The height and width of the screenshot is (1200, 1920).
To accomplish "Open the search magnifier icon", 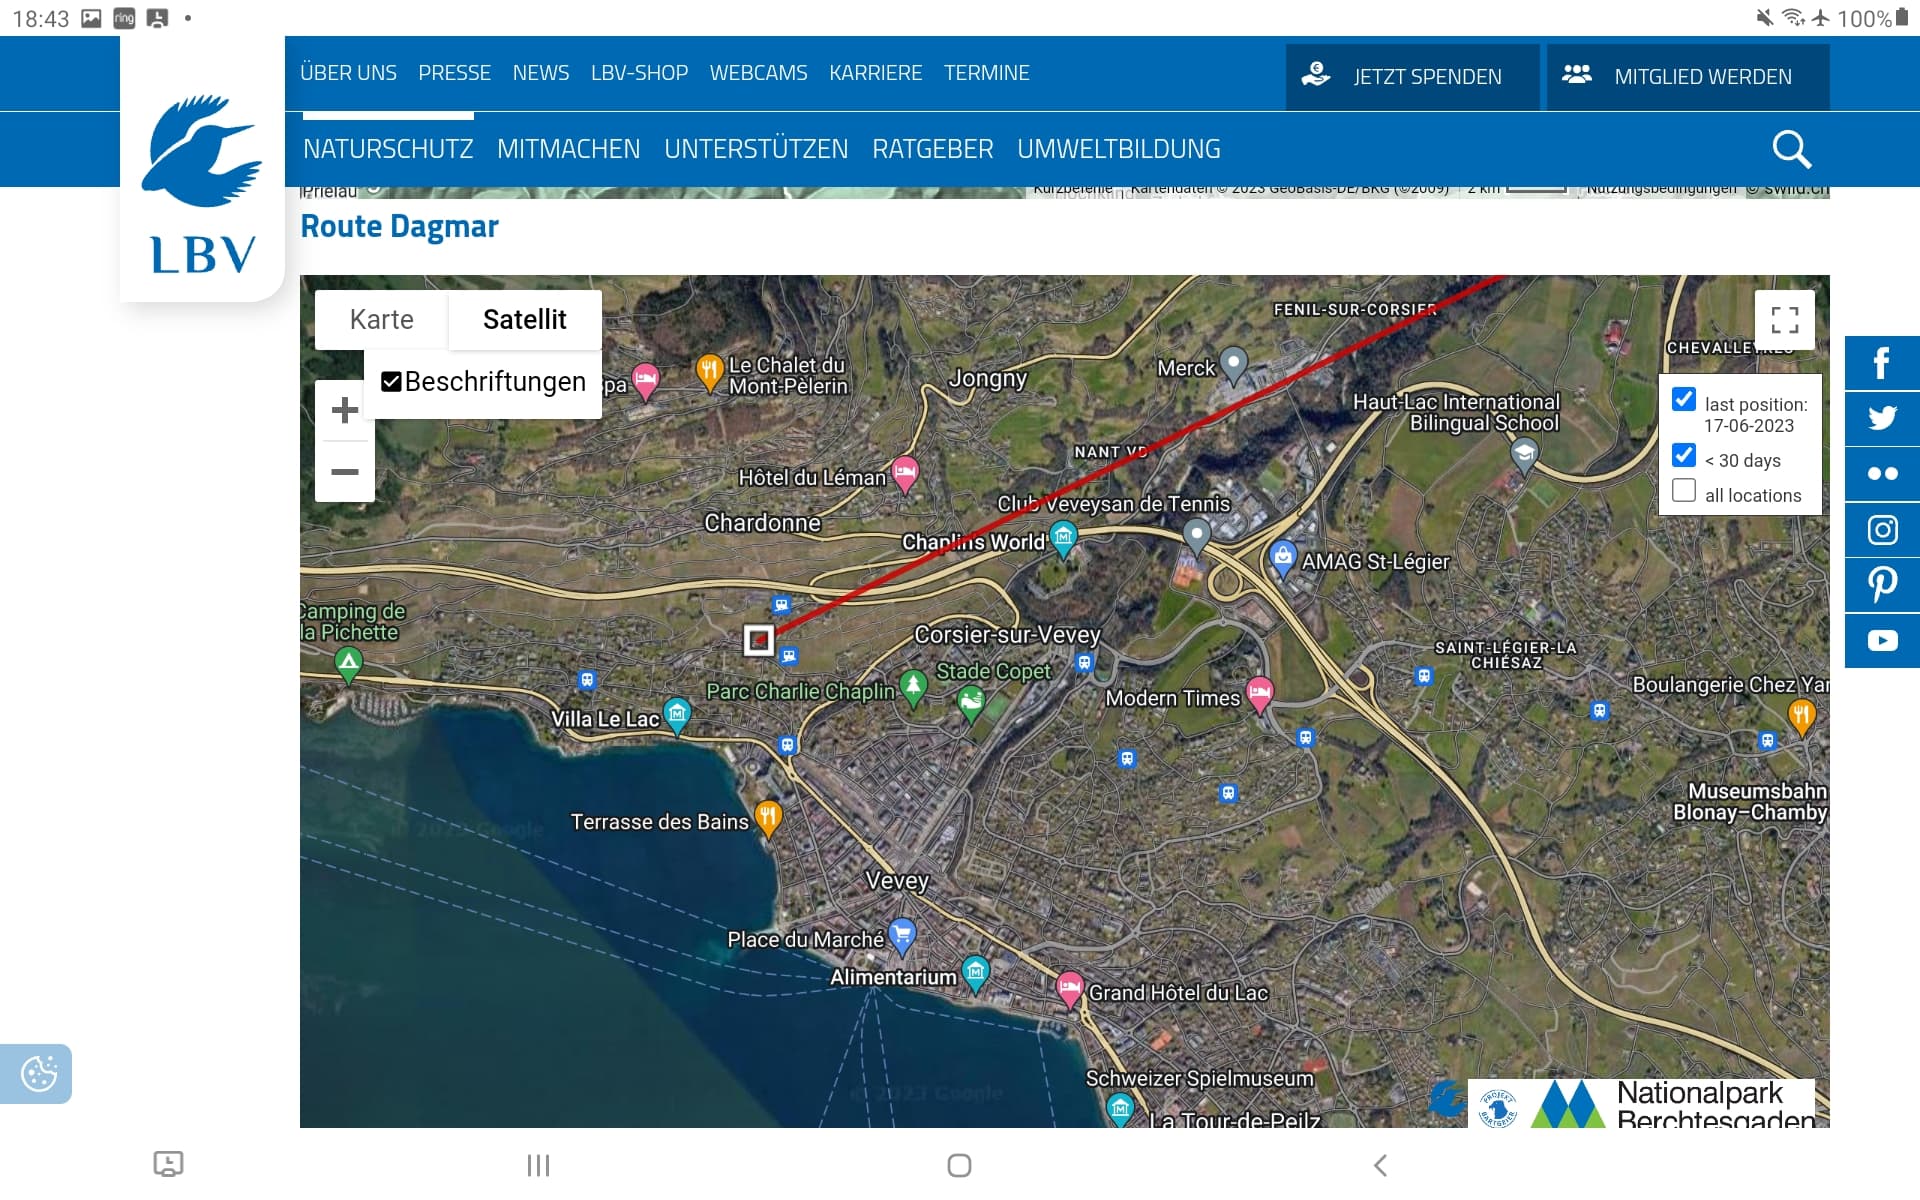I will [x=1791, y=149].
